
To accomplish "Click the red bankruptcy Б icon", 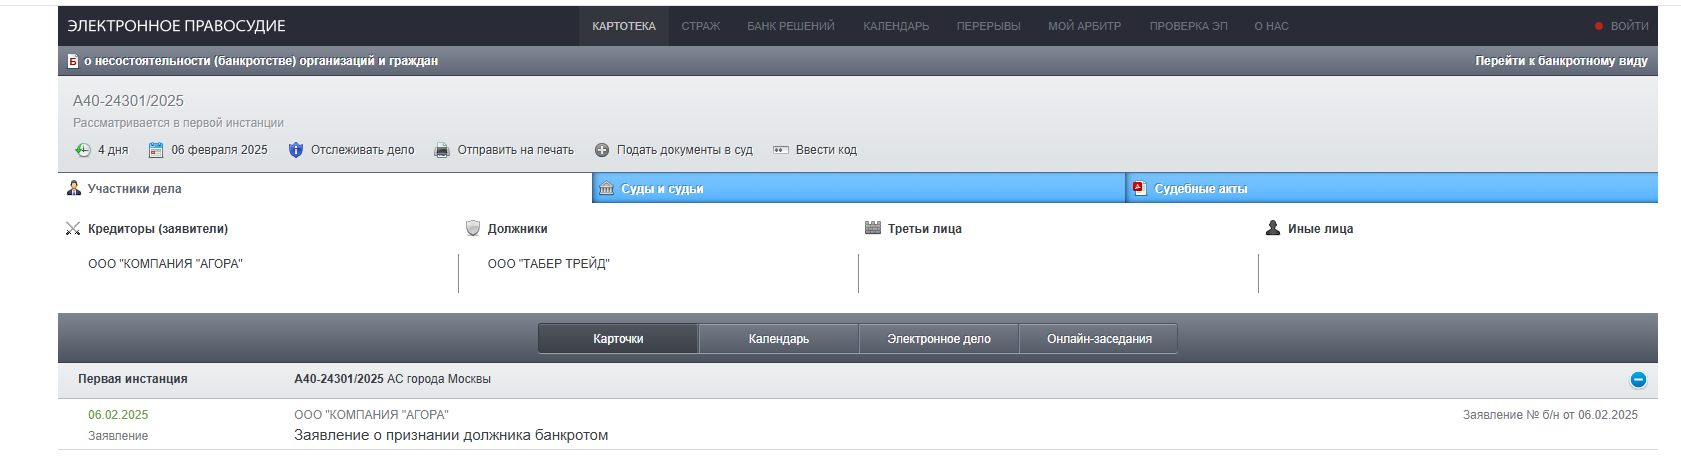I will (x=73, y=61).
